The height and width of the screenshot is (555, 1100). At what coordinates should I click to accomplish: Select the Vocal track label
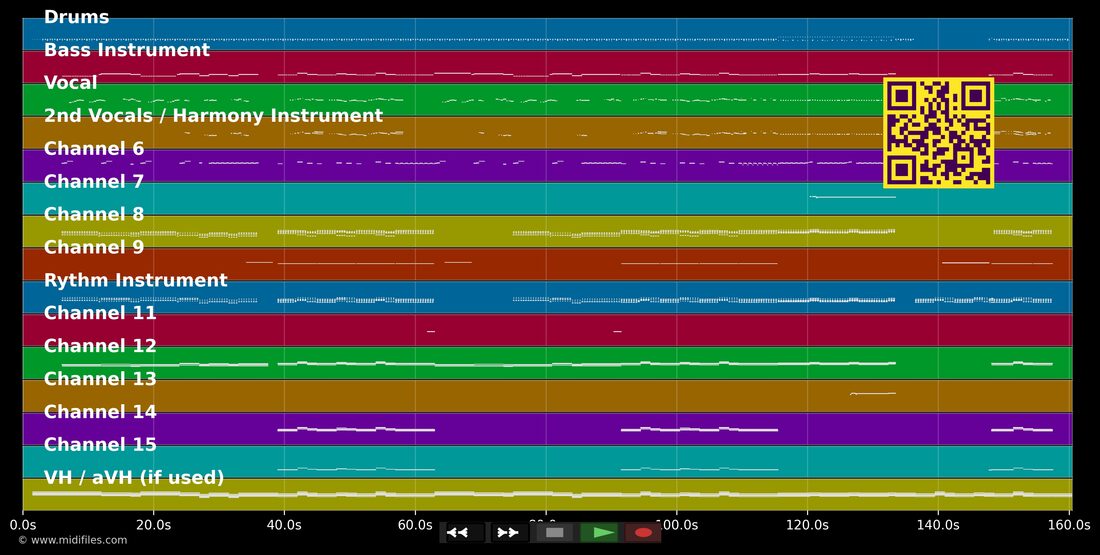(x=71, y=83)
